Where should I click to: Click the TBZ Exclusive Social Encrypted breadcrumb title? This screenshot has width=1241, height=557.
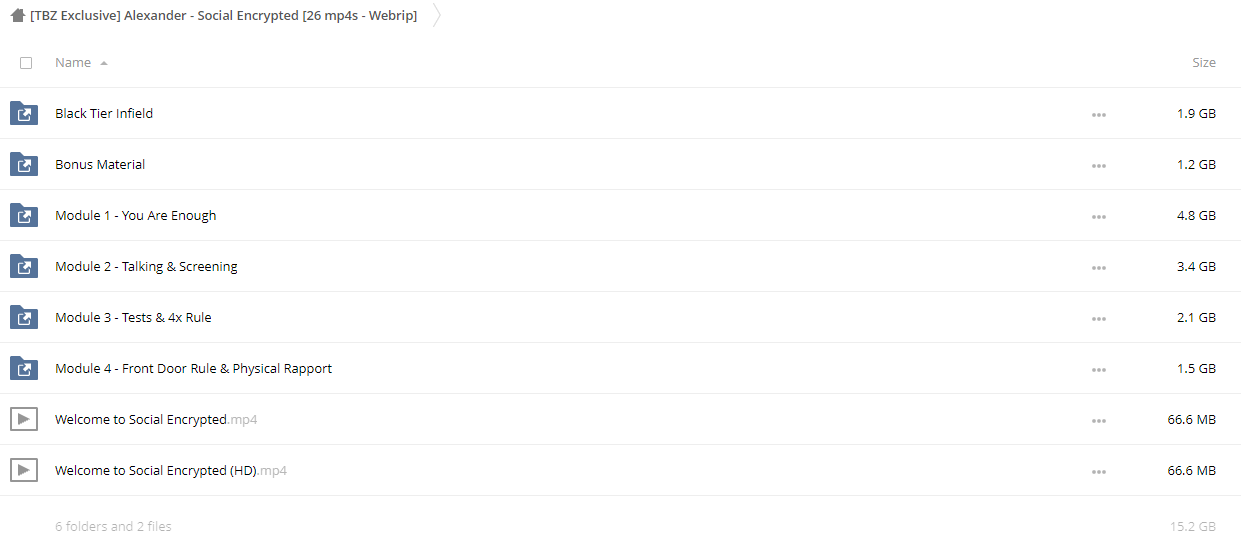tap(223, 16)
